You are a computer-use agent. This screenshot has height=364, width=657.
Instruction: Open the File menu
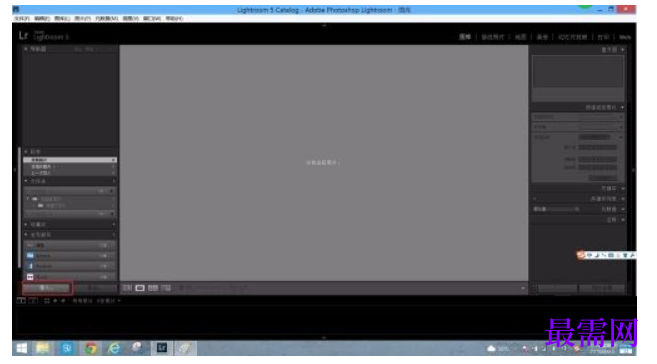[21, 18]
